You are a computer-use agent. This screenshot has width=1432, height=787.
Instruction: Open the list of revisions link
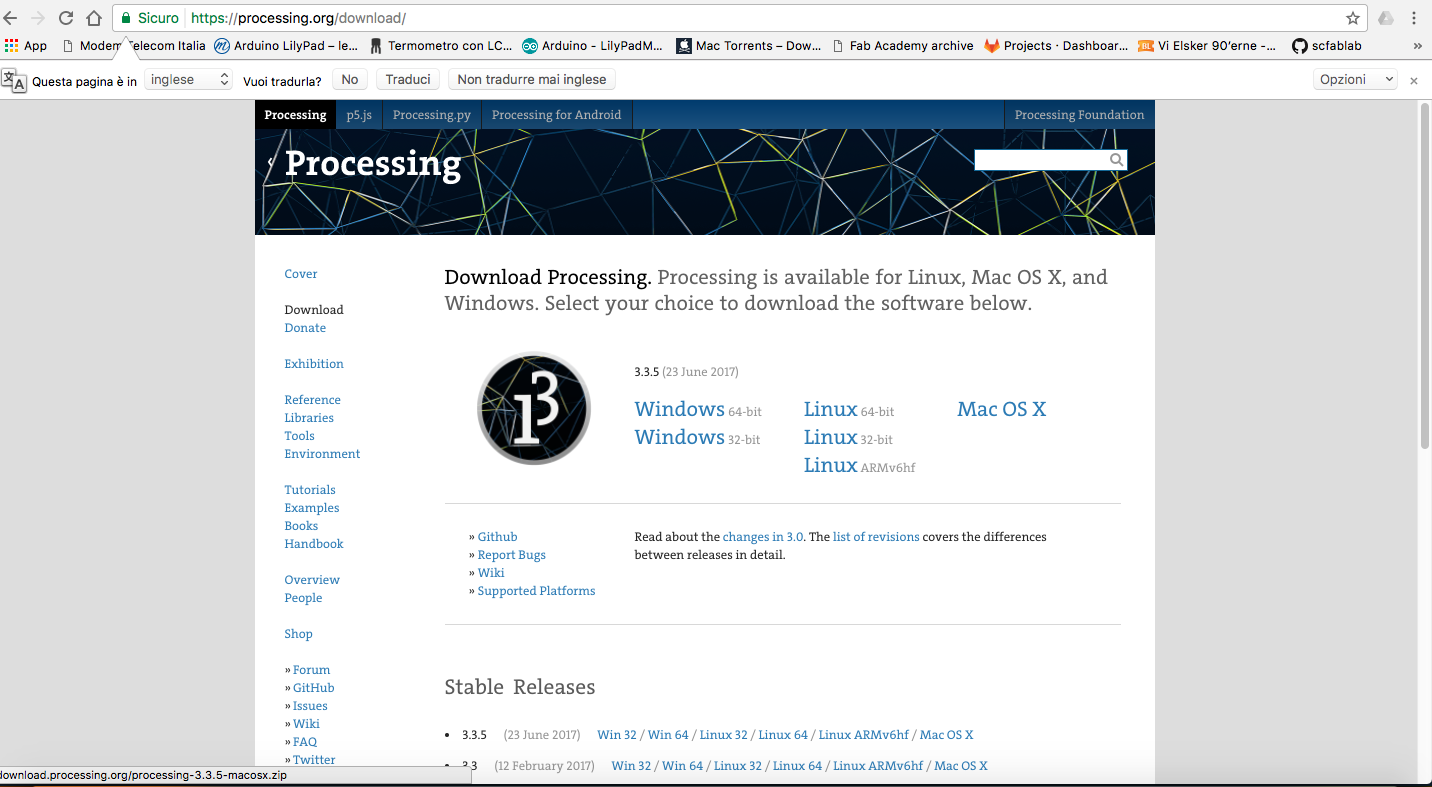pyautogui.click(x=876, y=537)
